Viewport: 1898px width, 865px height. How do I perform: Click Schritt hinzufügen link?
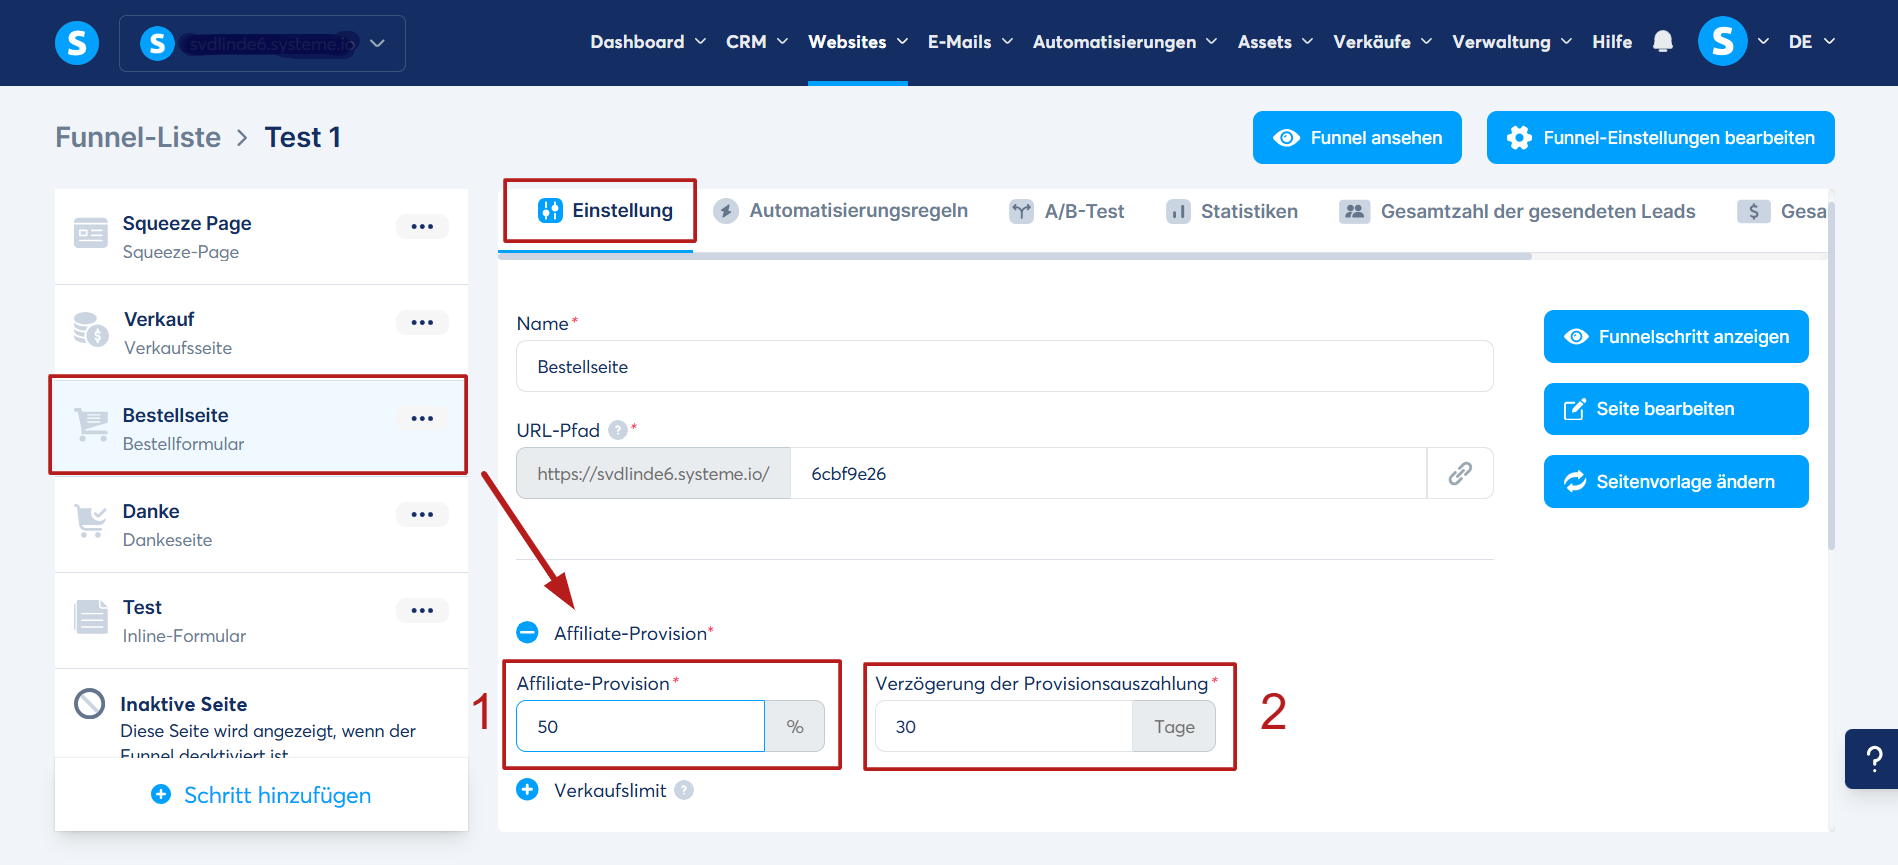pyautogui.click(x=261, y=795)
